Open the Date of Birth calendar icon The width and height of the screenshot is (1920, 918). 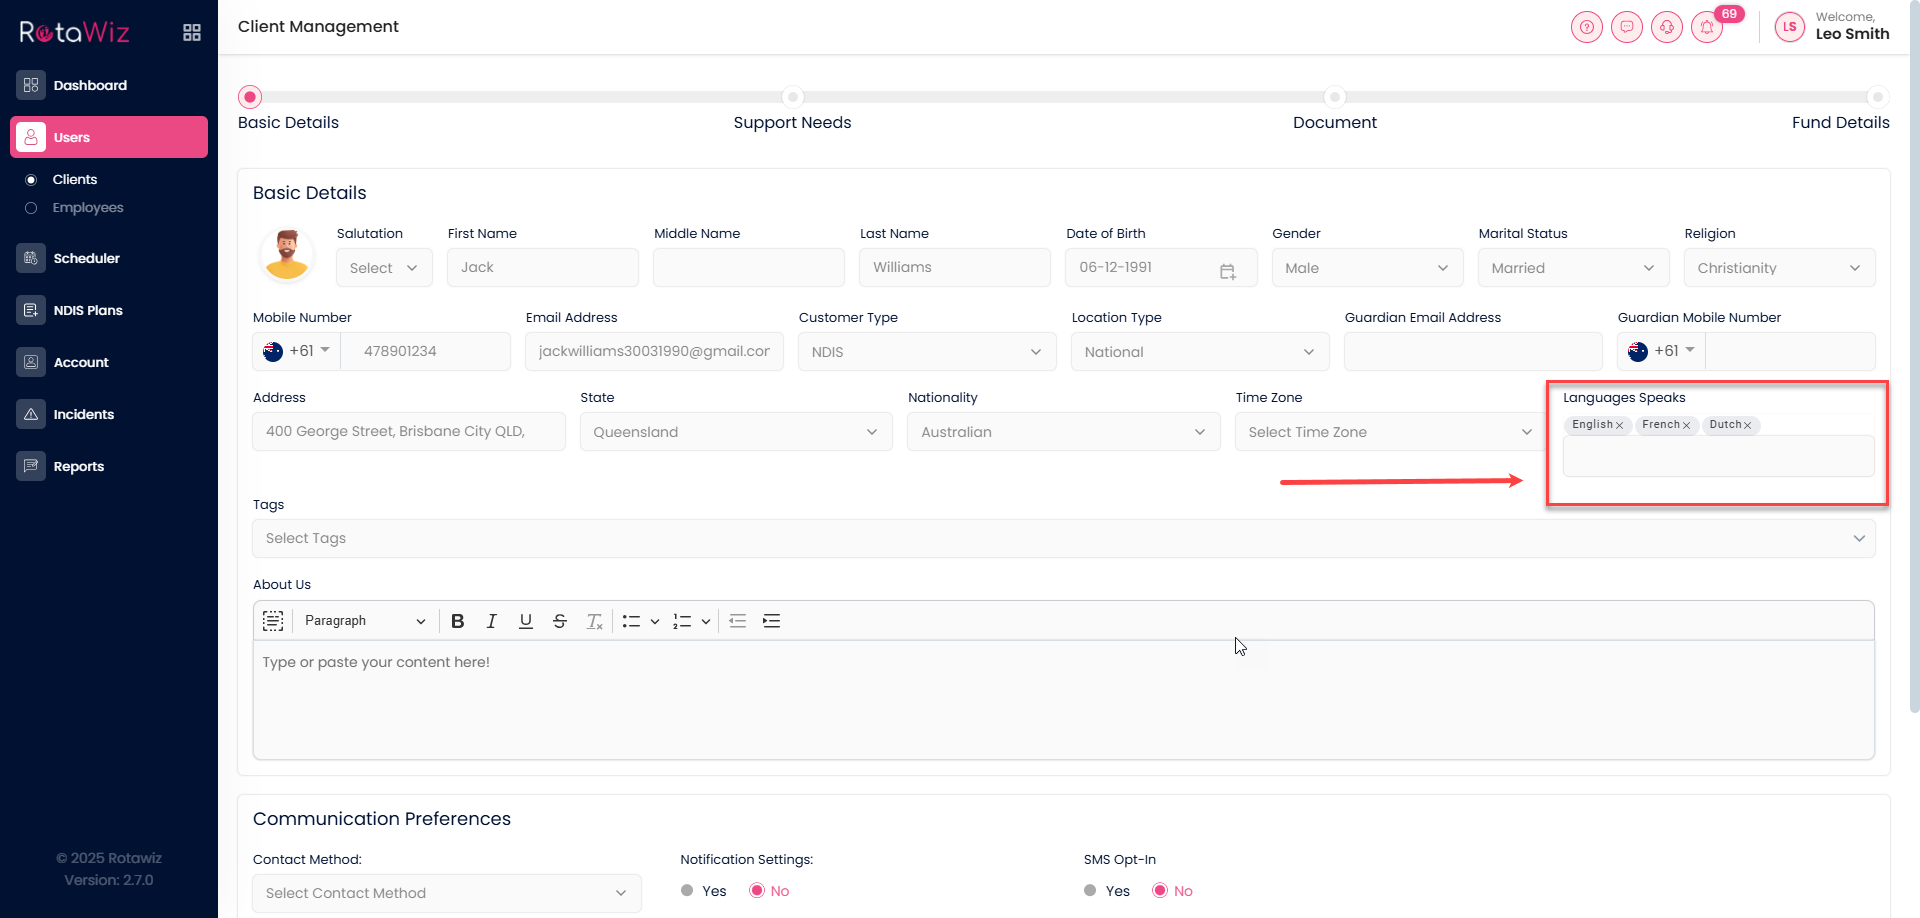[x=1227, y=271]
